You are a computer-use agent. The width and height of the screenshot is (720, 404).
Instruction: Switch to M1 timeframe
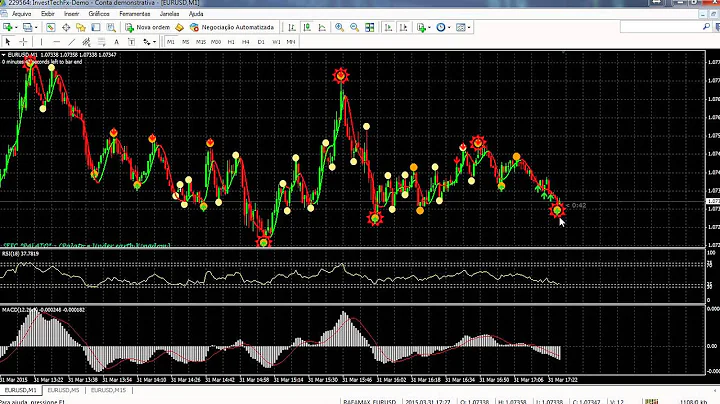coord(171,42)
